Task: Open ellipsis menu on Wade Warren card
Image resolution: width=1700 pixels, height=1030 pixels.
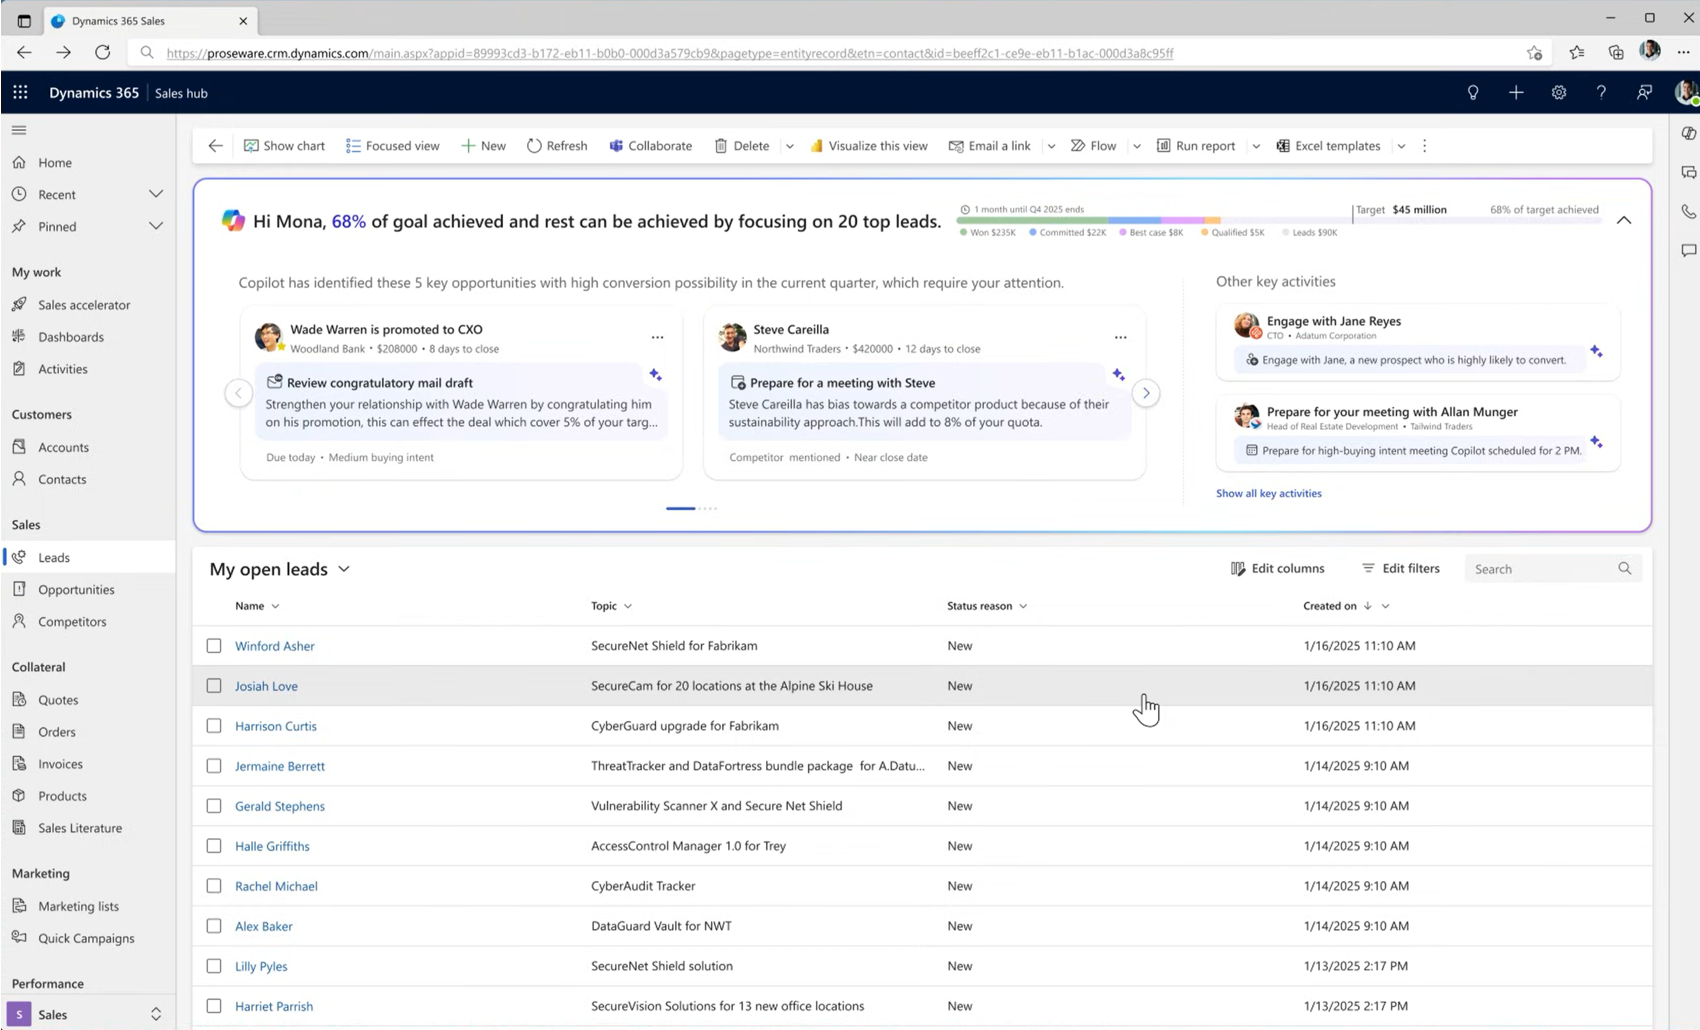Action: click(657, 337)
